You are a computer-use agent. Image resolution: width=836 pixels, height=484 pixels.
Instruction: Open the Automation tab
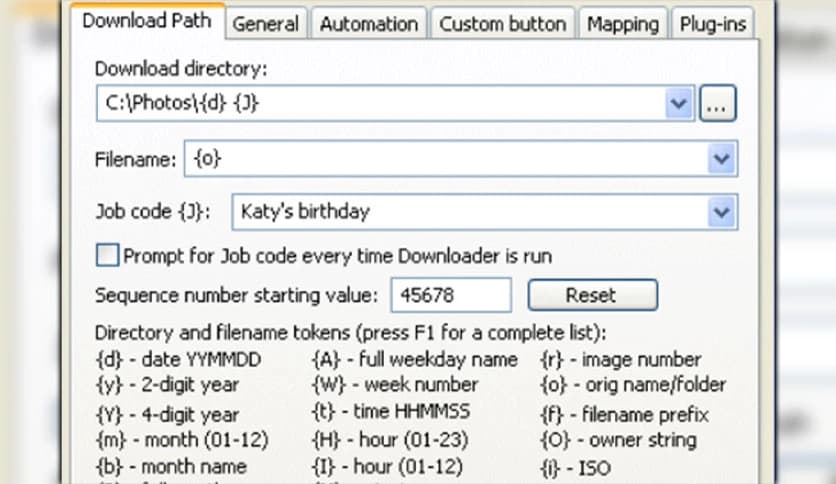(368, 24)
